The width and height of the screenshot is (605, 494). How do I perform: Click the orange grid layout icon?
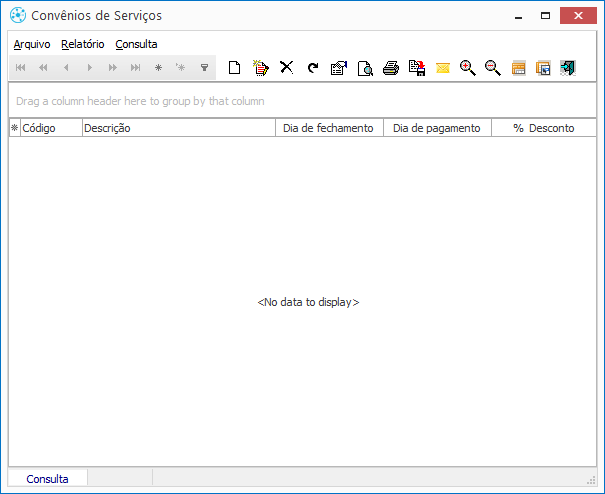pos(519,68)
